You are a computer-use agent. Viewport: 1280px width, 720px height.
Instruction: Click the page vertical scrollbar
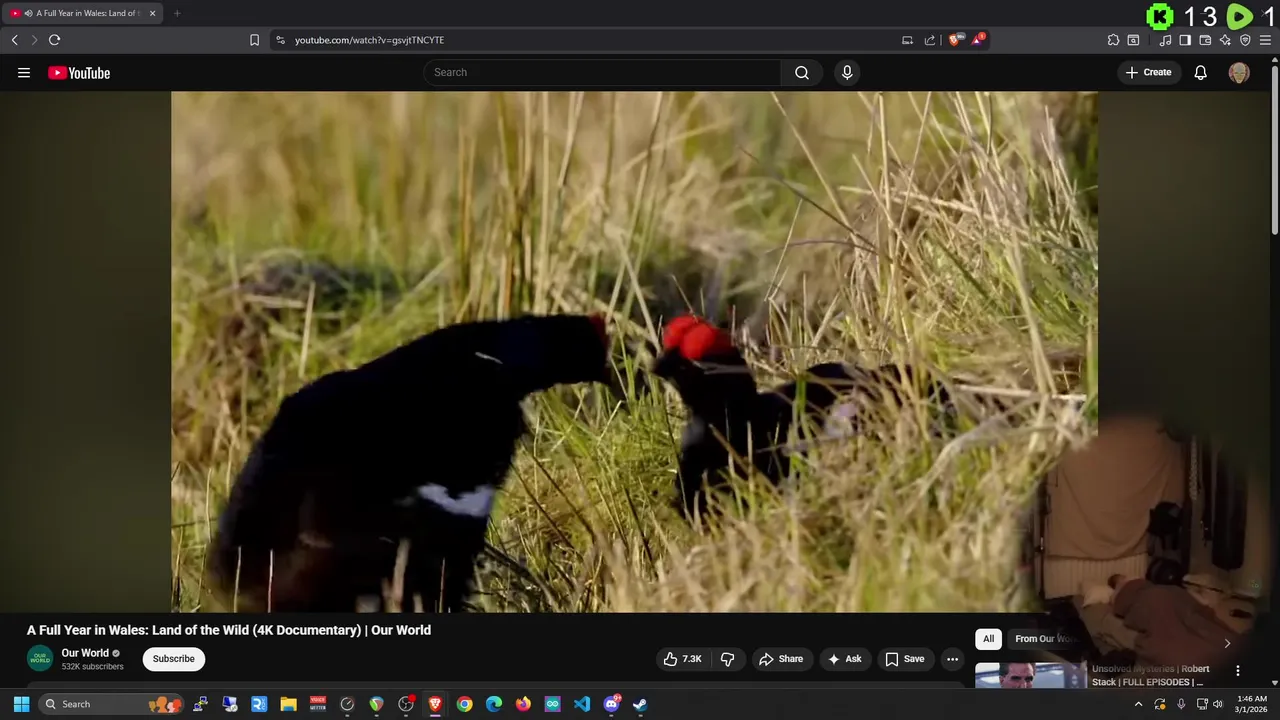coord(1274,150)
